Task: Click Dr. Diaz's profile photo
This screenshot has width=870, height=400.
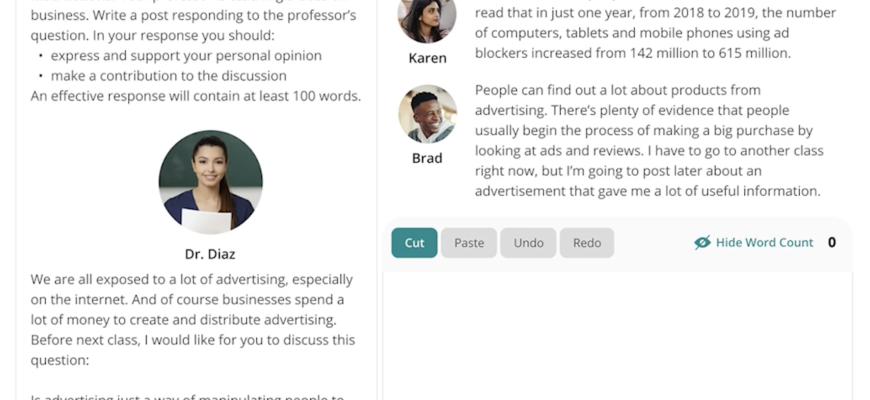Action: (210, 181)
